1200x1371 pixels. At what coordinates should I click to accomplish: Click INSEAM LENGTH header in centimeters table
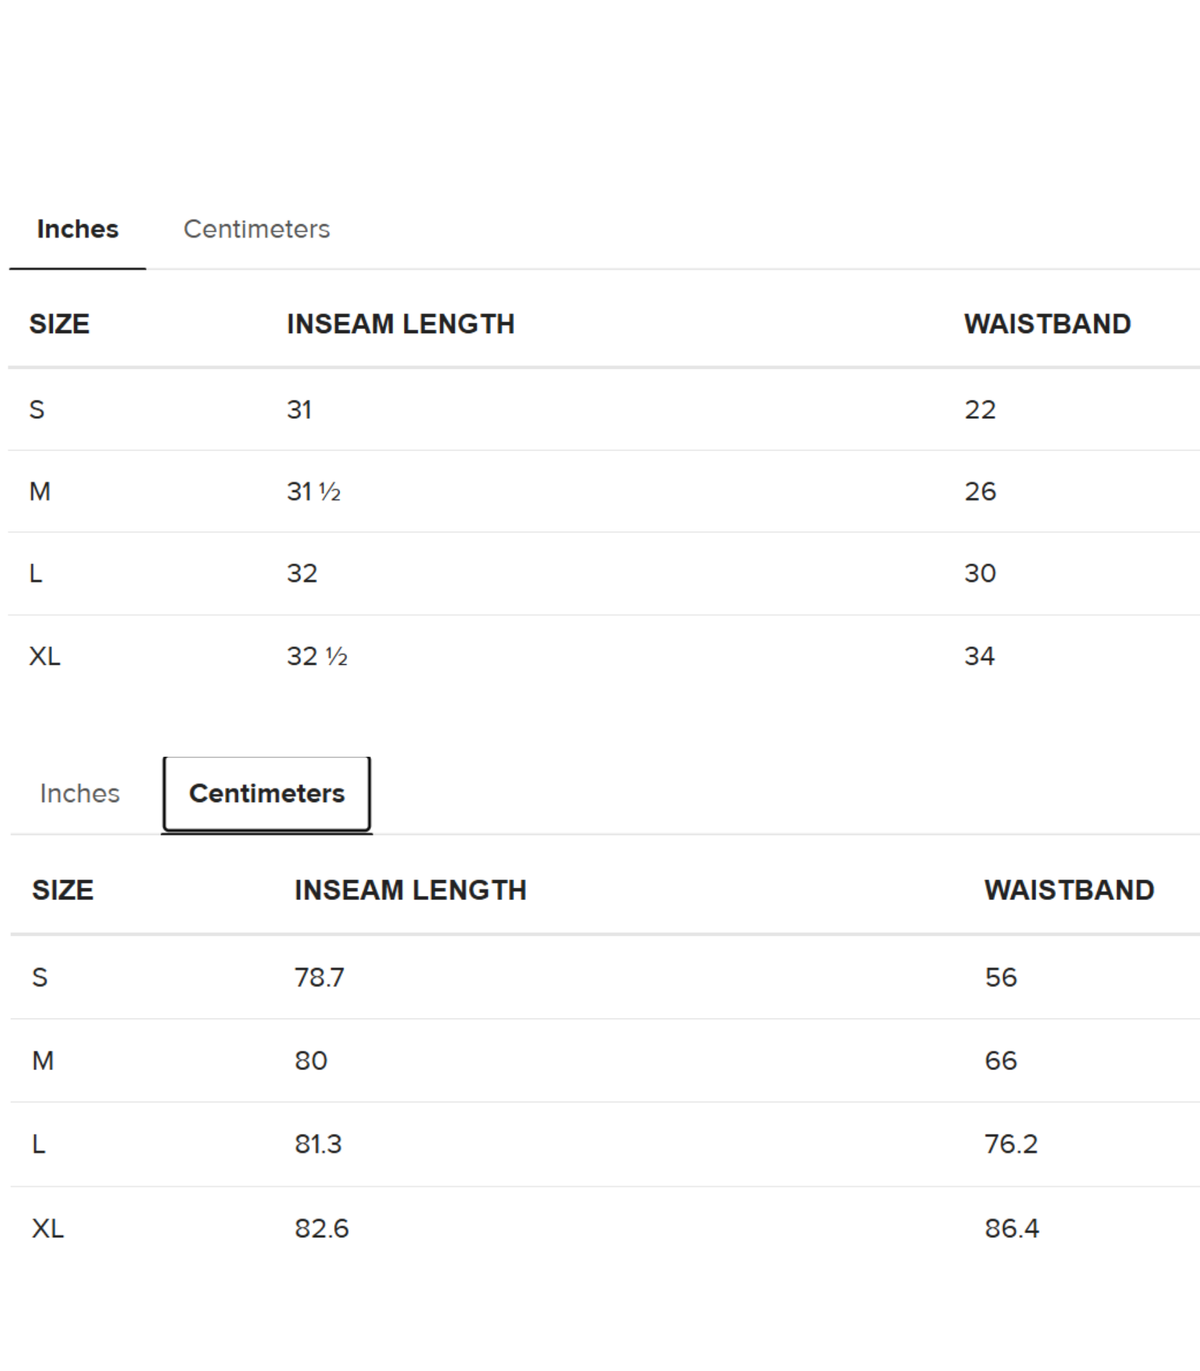[x=410, y=890]
